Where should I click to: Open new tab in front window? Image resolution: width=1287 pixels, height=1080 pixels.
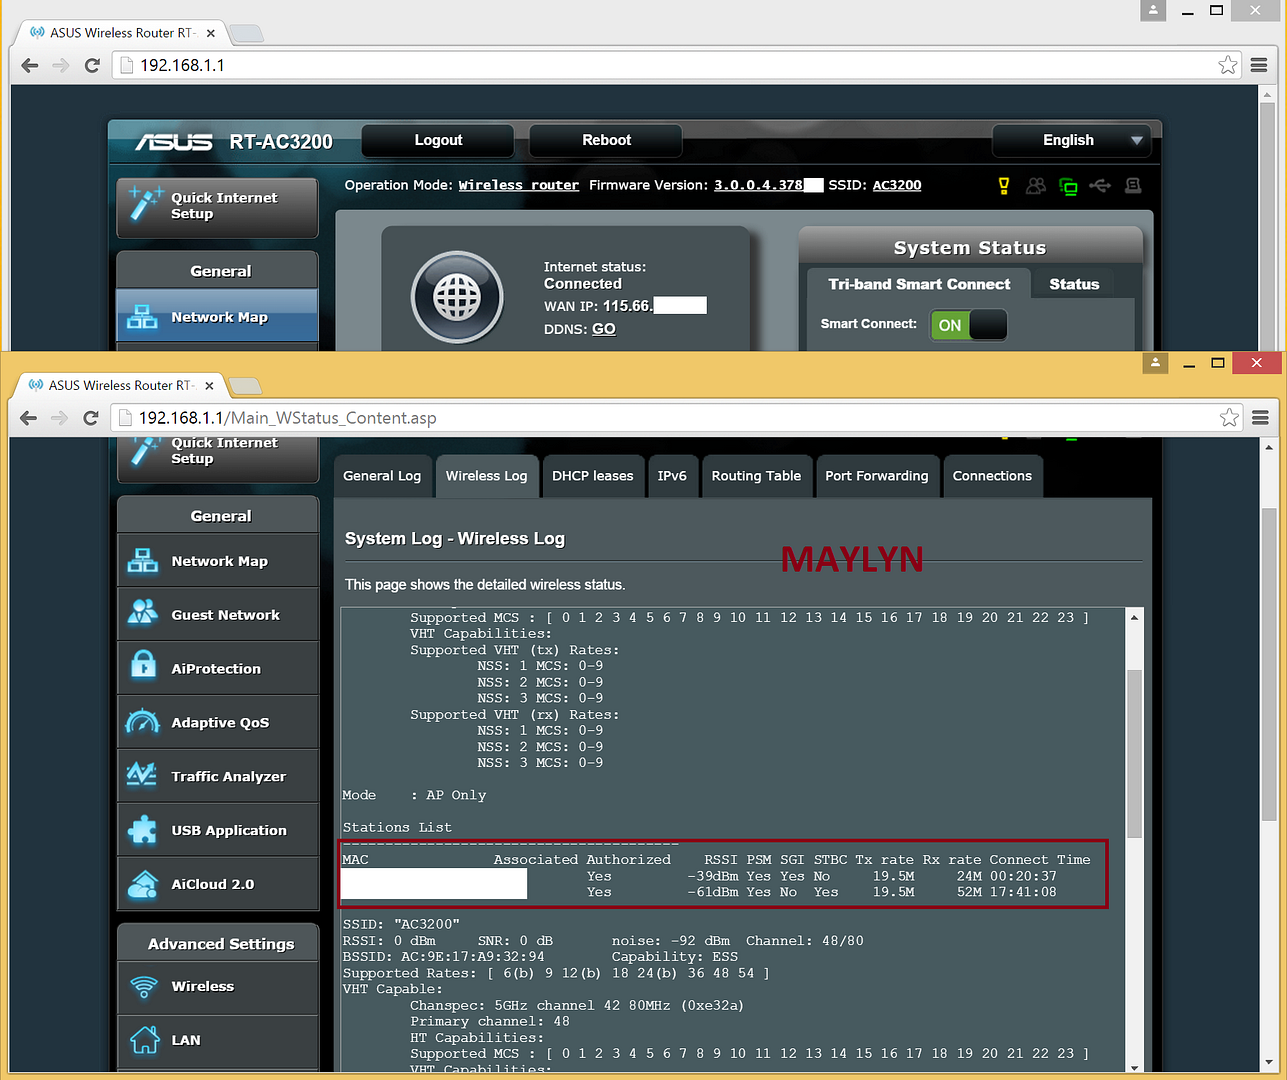[246, 386]
